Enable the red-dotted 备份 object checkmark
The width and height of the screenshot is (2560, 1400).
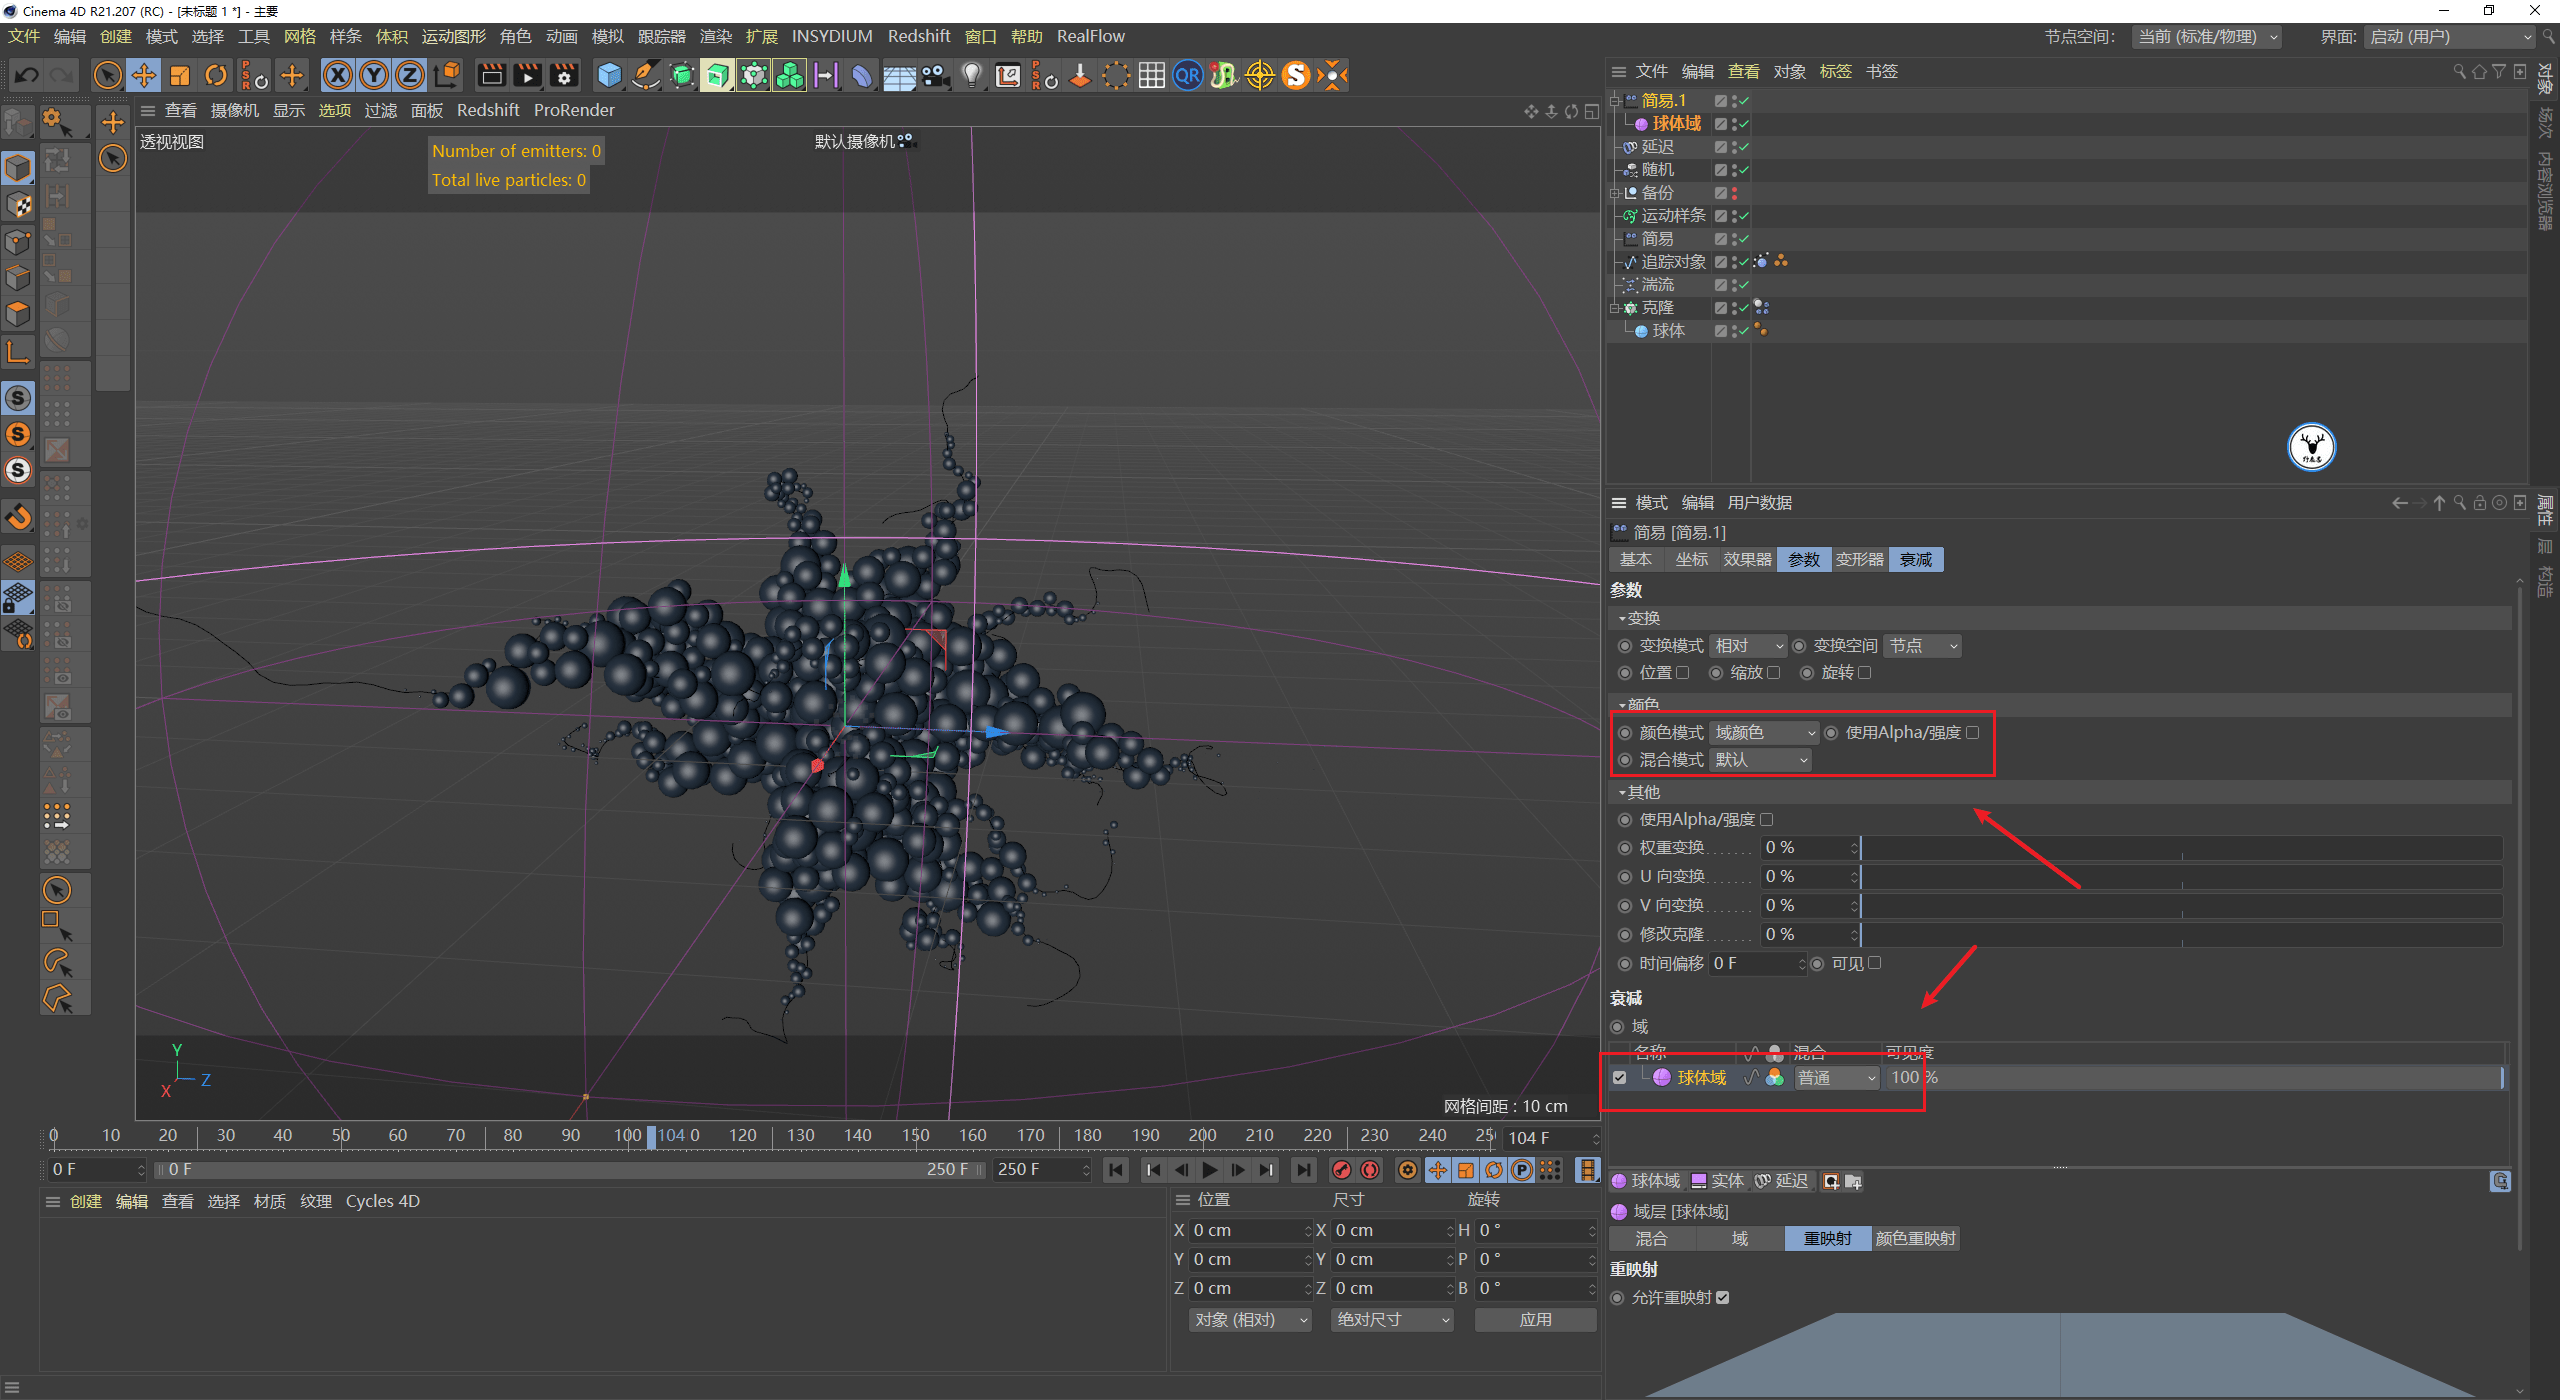tap(1734, 192)
